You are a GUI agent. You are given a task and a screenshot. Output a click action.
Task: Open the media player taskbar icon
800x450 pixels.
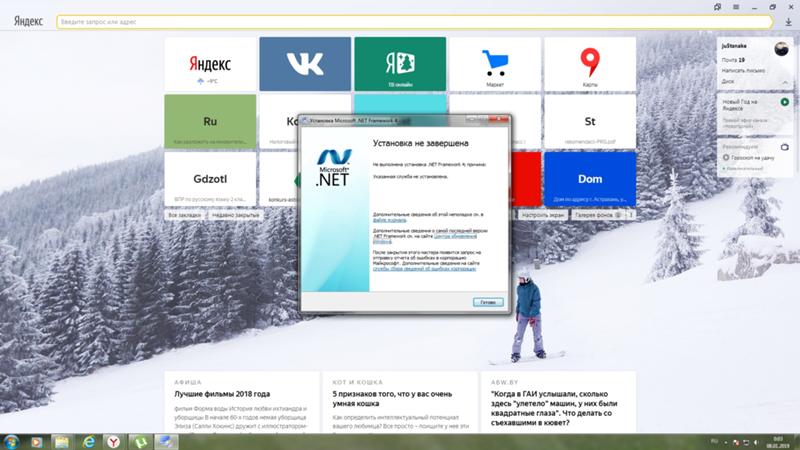36,442
